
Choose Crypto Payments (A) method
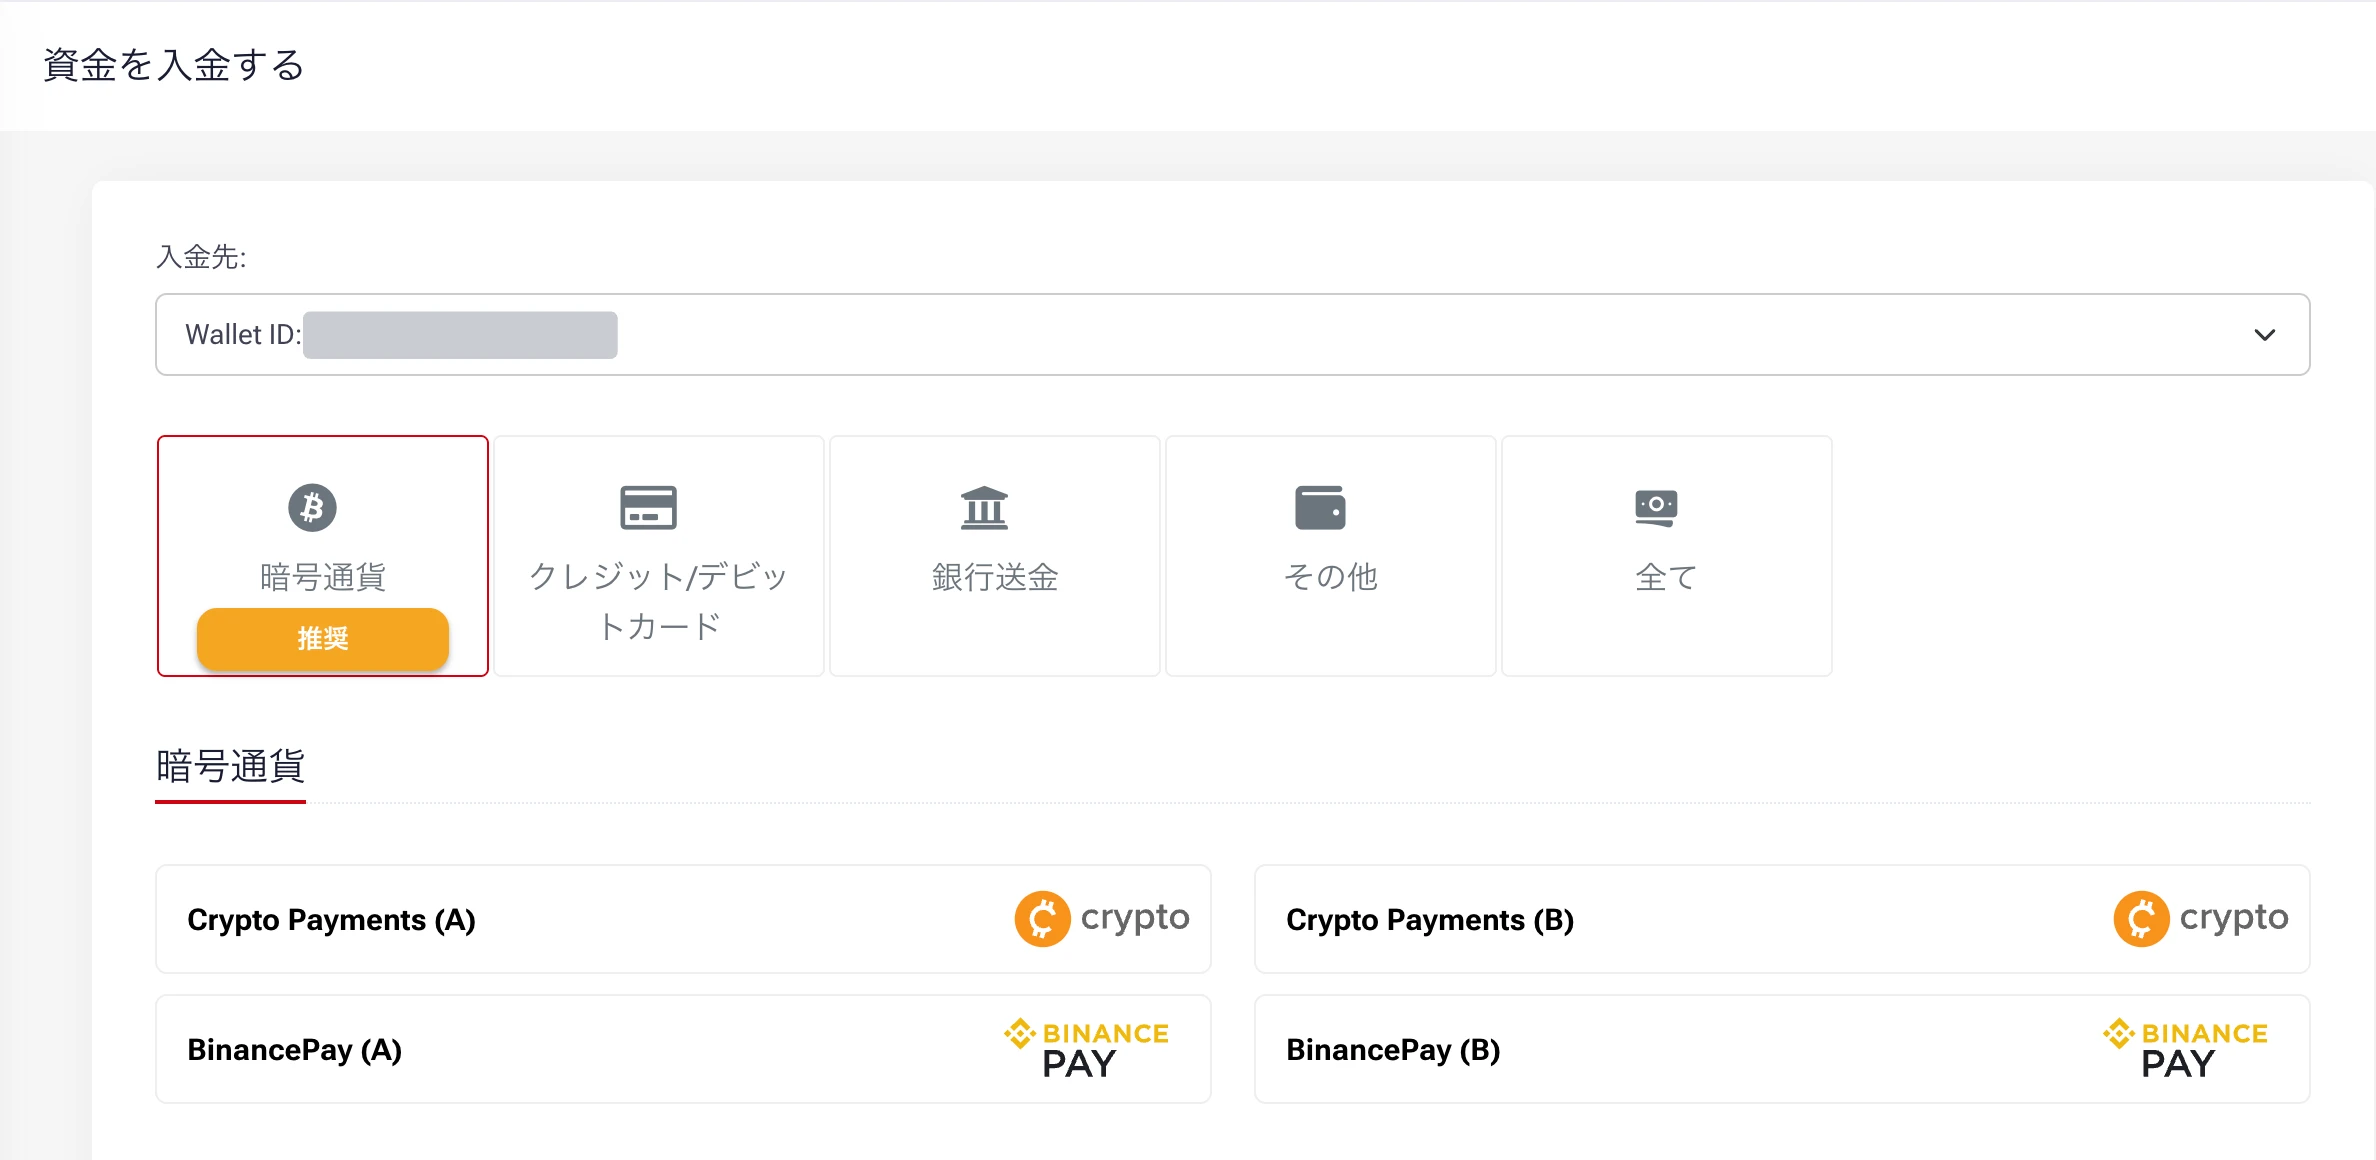pyautogui.click(x=683, y=919)
